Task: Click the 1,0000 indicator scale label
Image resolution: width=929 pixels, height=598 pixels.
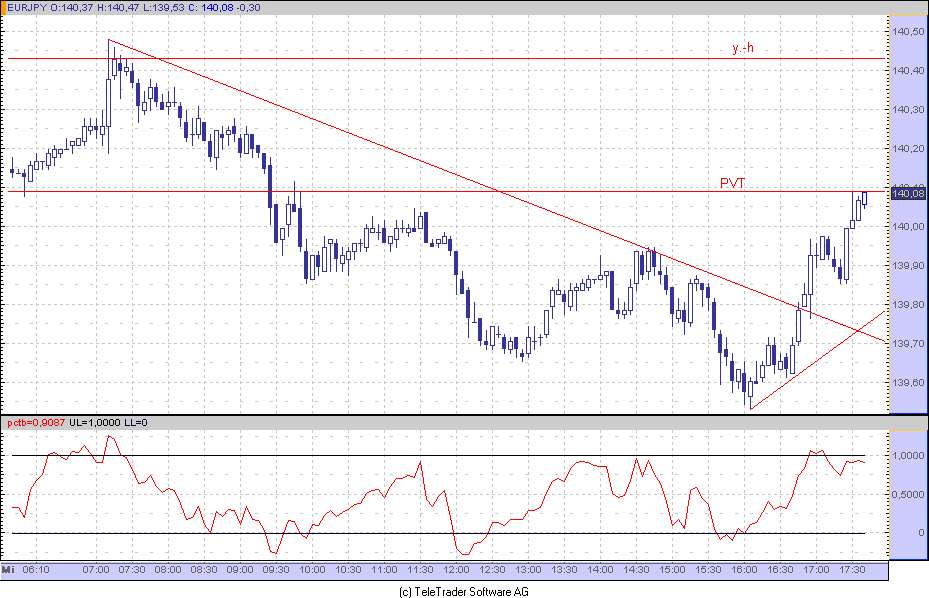Action: [908, 456]
